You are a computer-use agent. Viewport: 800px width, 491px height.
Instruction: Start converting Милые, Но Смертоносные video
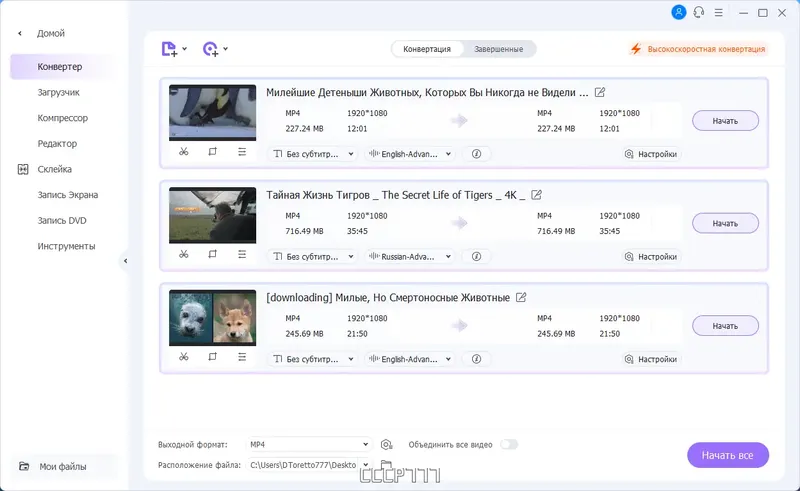(725, 326)
